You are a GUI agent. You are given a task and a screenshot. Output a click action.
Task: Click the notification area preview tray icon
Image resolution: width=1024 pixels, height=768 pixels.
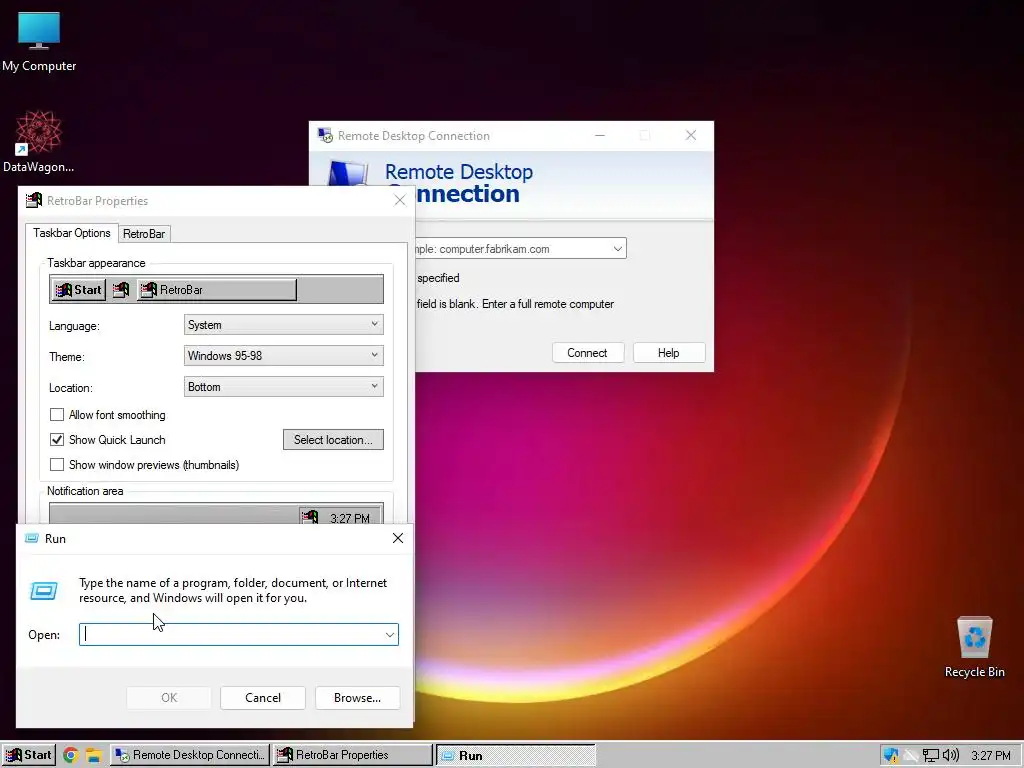[x=310, y=517]
